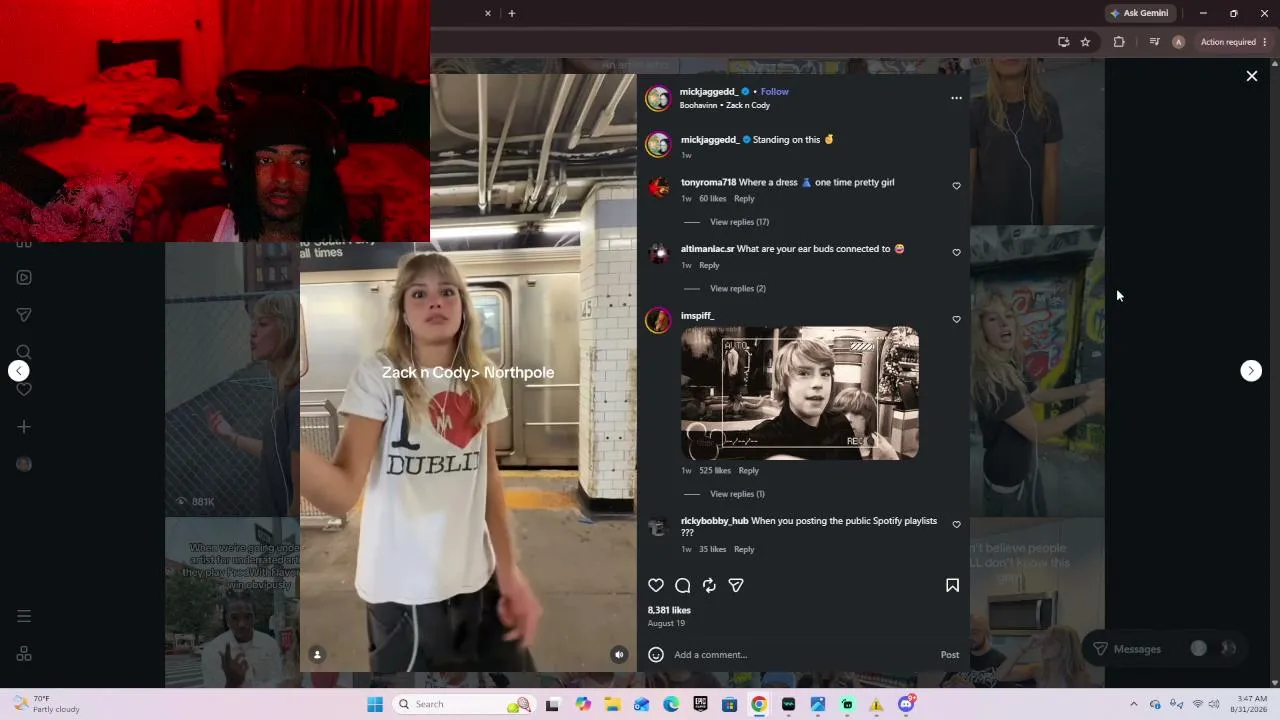Click the taskbar Search box
Screen dimensions: 1280x720
click(x=463, y=705)
